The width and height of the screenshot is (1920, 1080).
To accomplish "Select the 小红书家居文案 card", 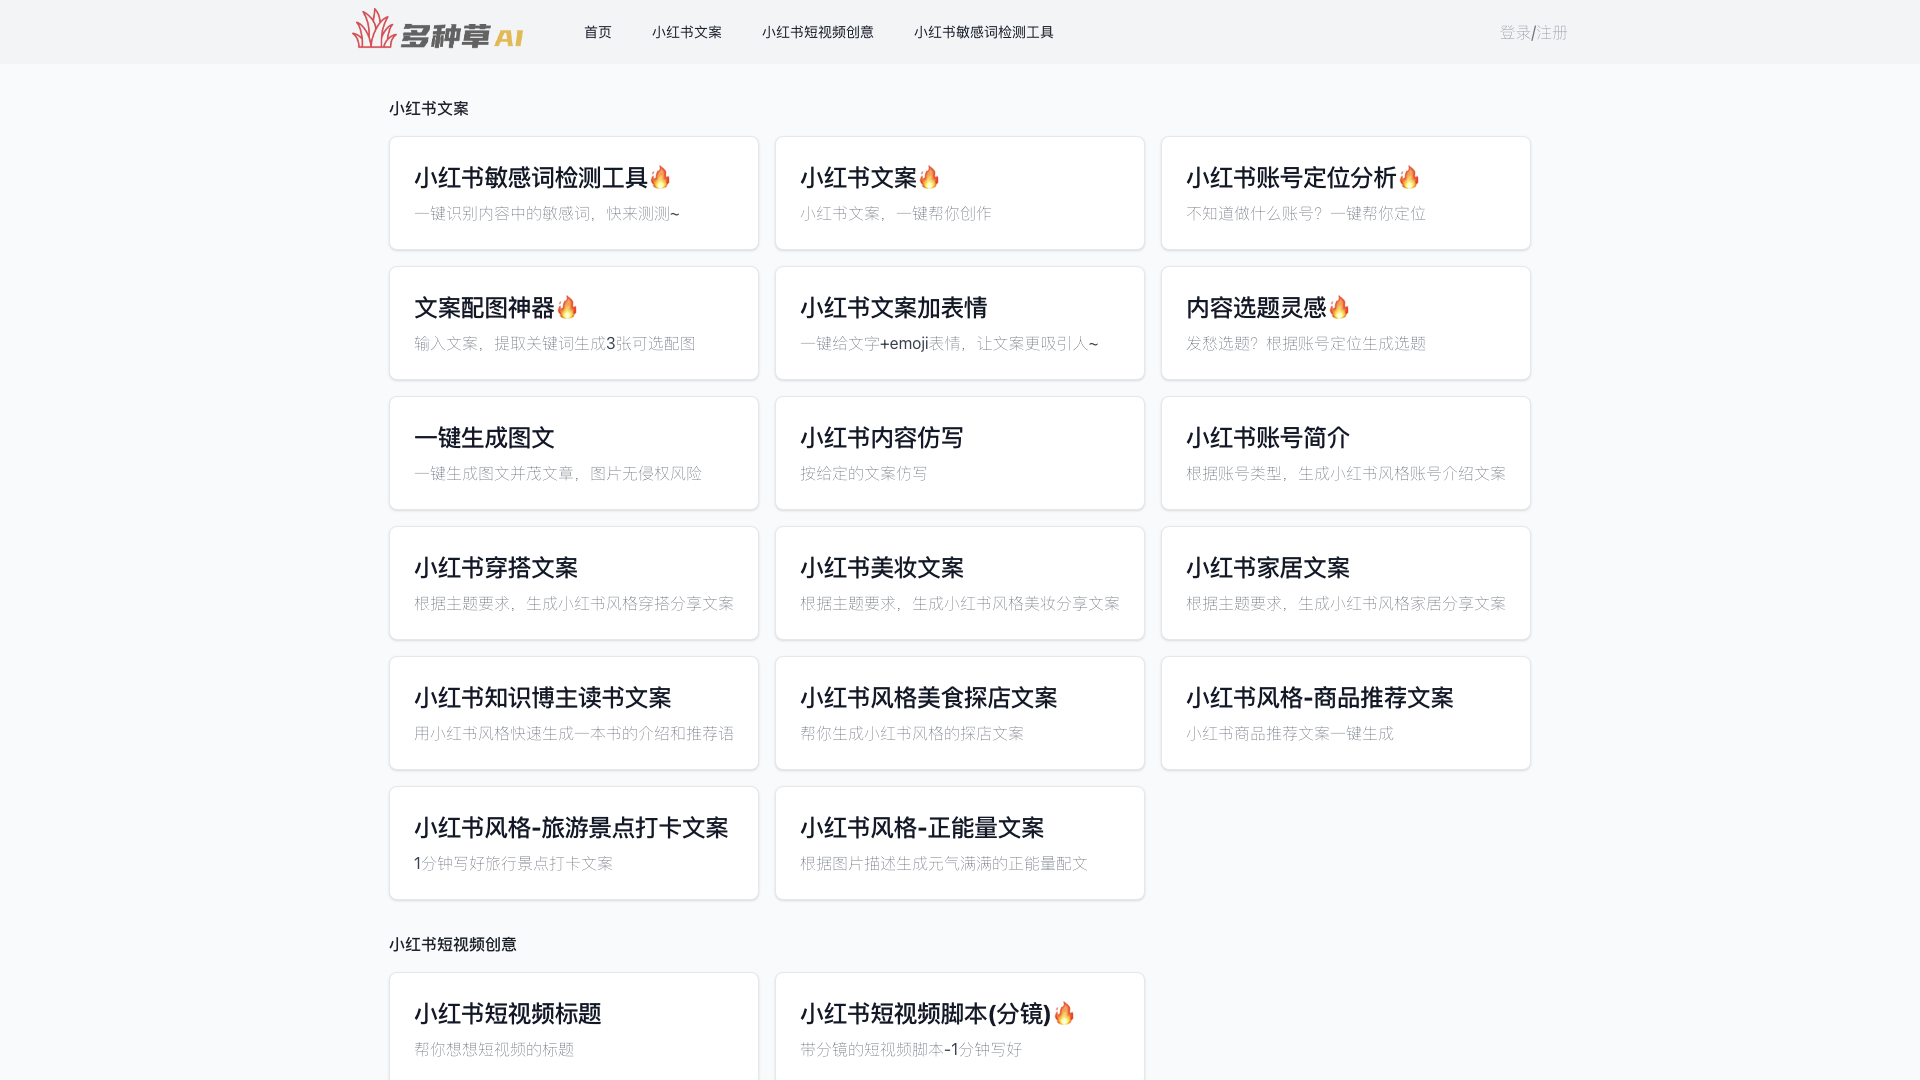I will pyautogui.click(x=1346, y=583).
